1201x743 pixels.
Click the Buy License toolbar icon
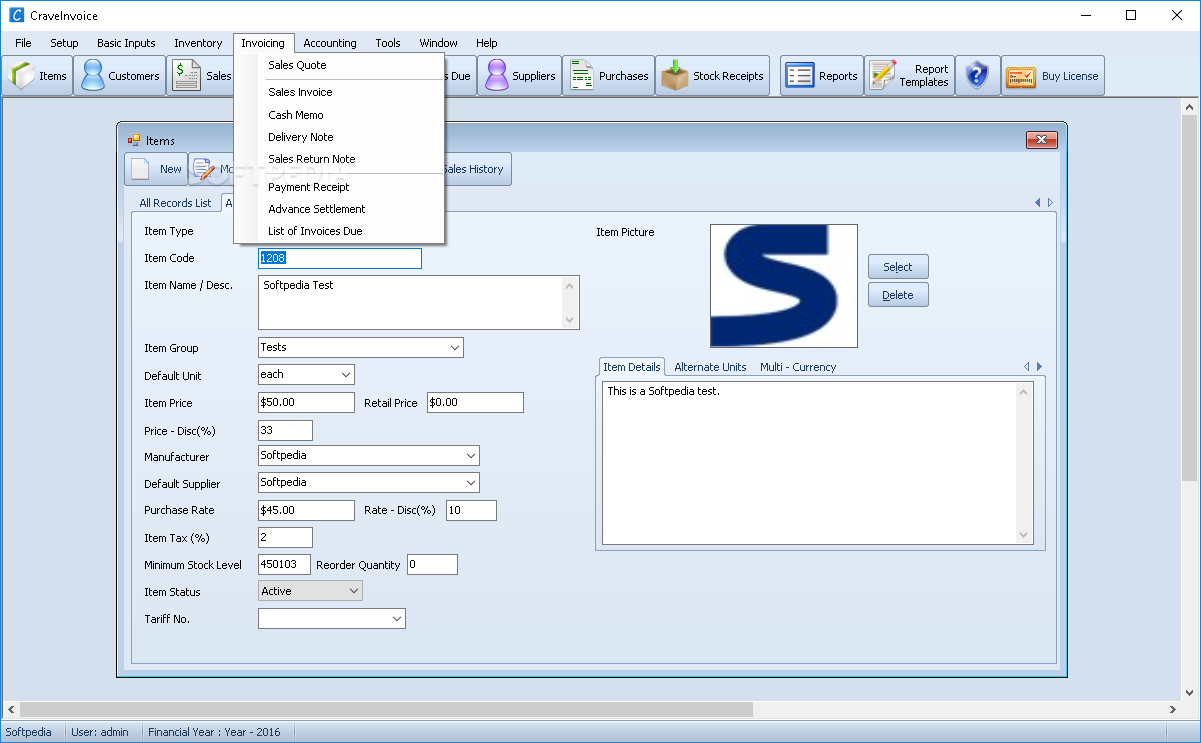click(1020, 76)
